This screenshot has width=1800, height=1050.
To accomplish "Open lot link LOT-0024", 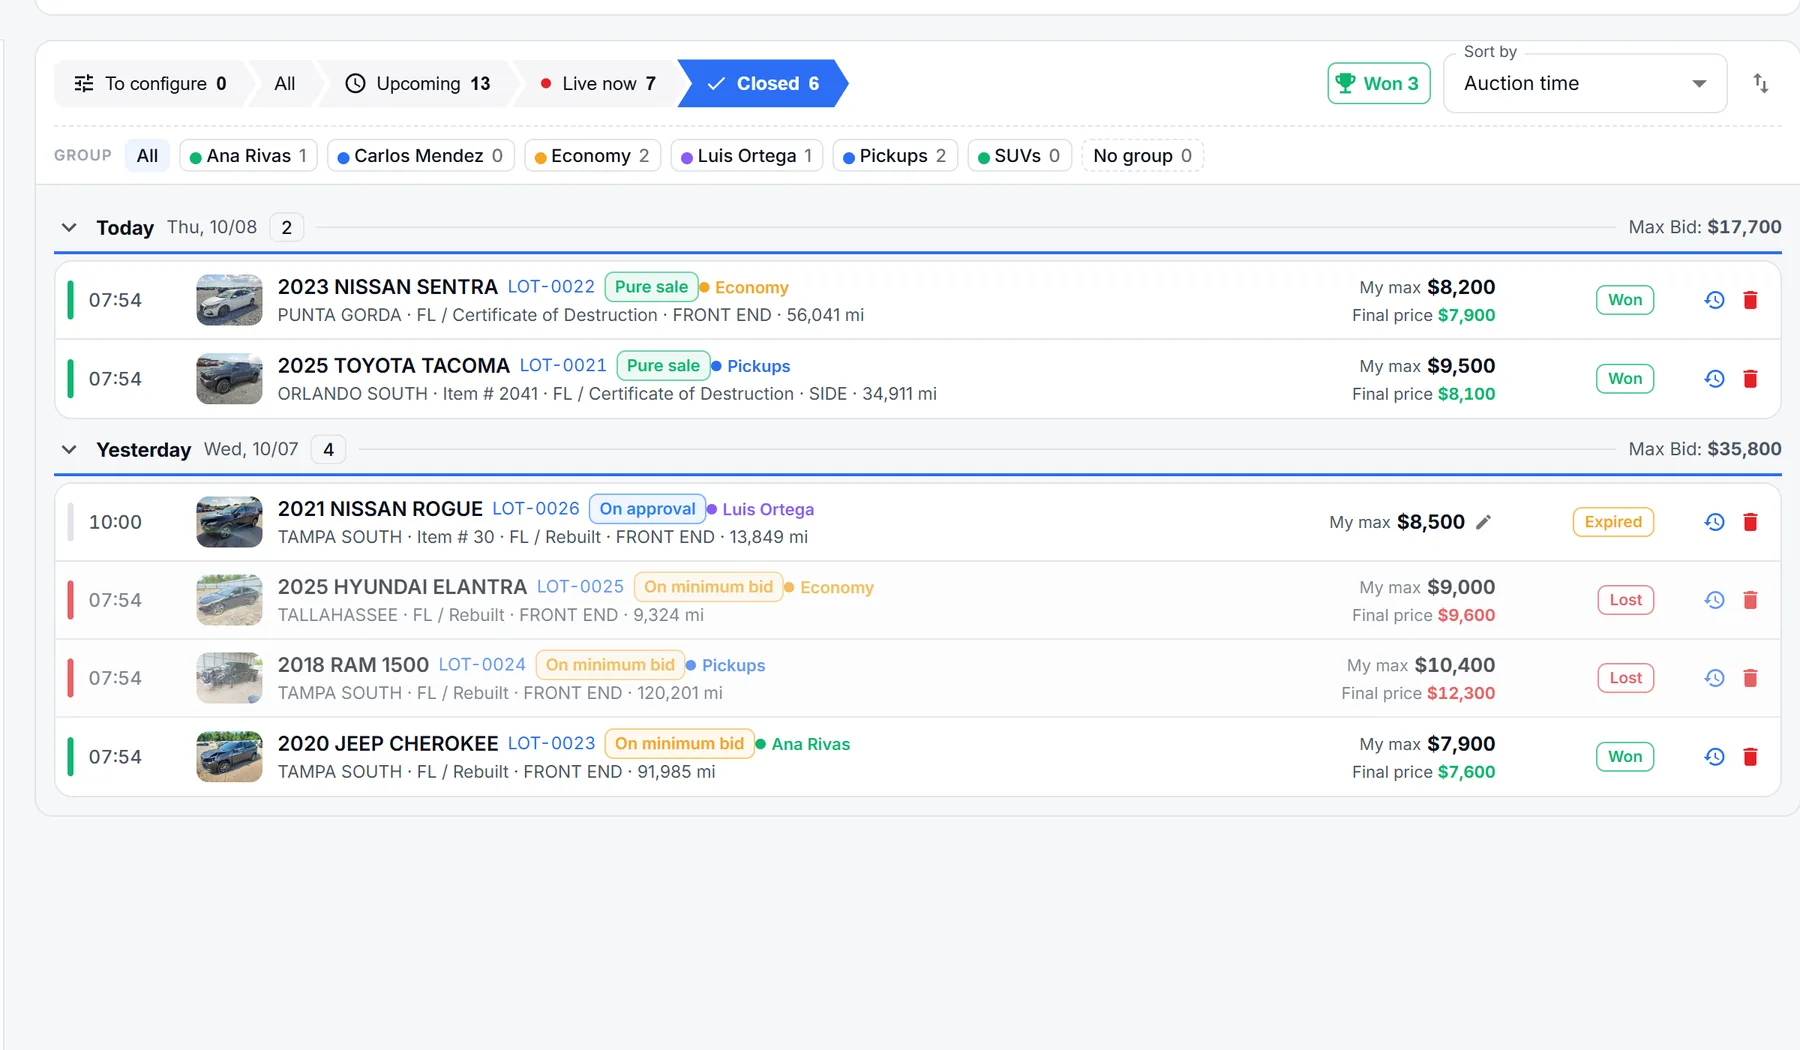I will 482,664.
